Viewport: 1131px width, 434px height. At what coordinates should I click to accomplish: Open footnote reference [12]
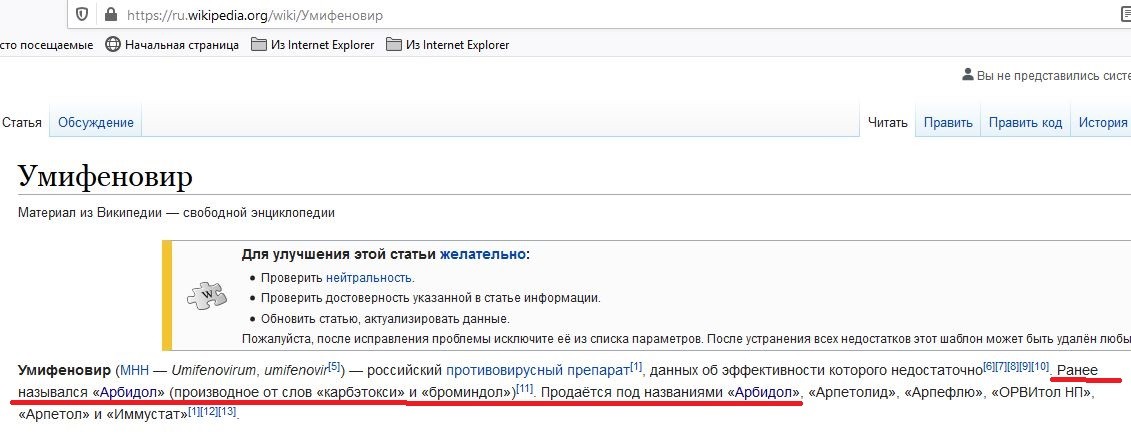[x=208, y=411]
